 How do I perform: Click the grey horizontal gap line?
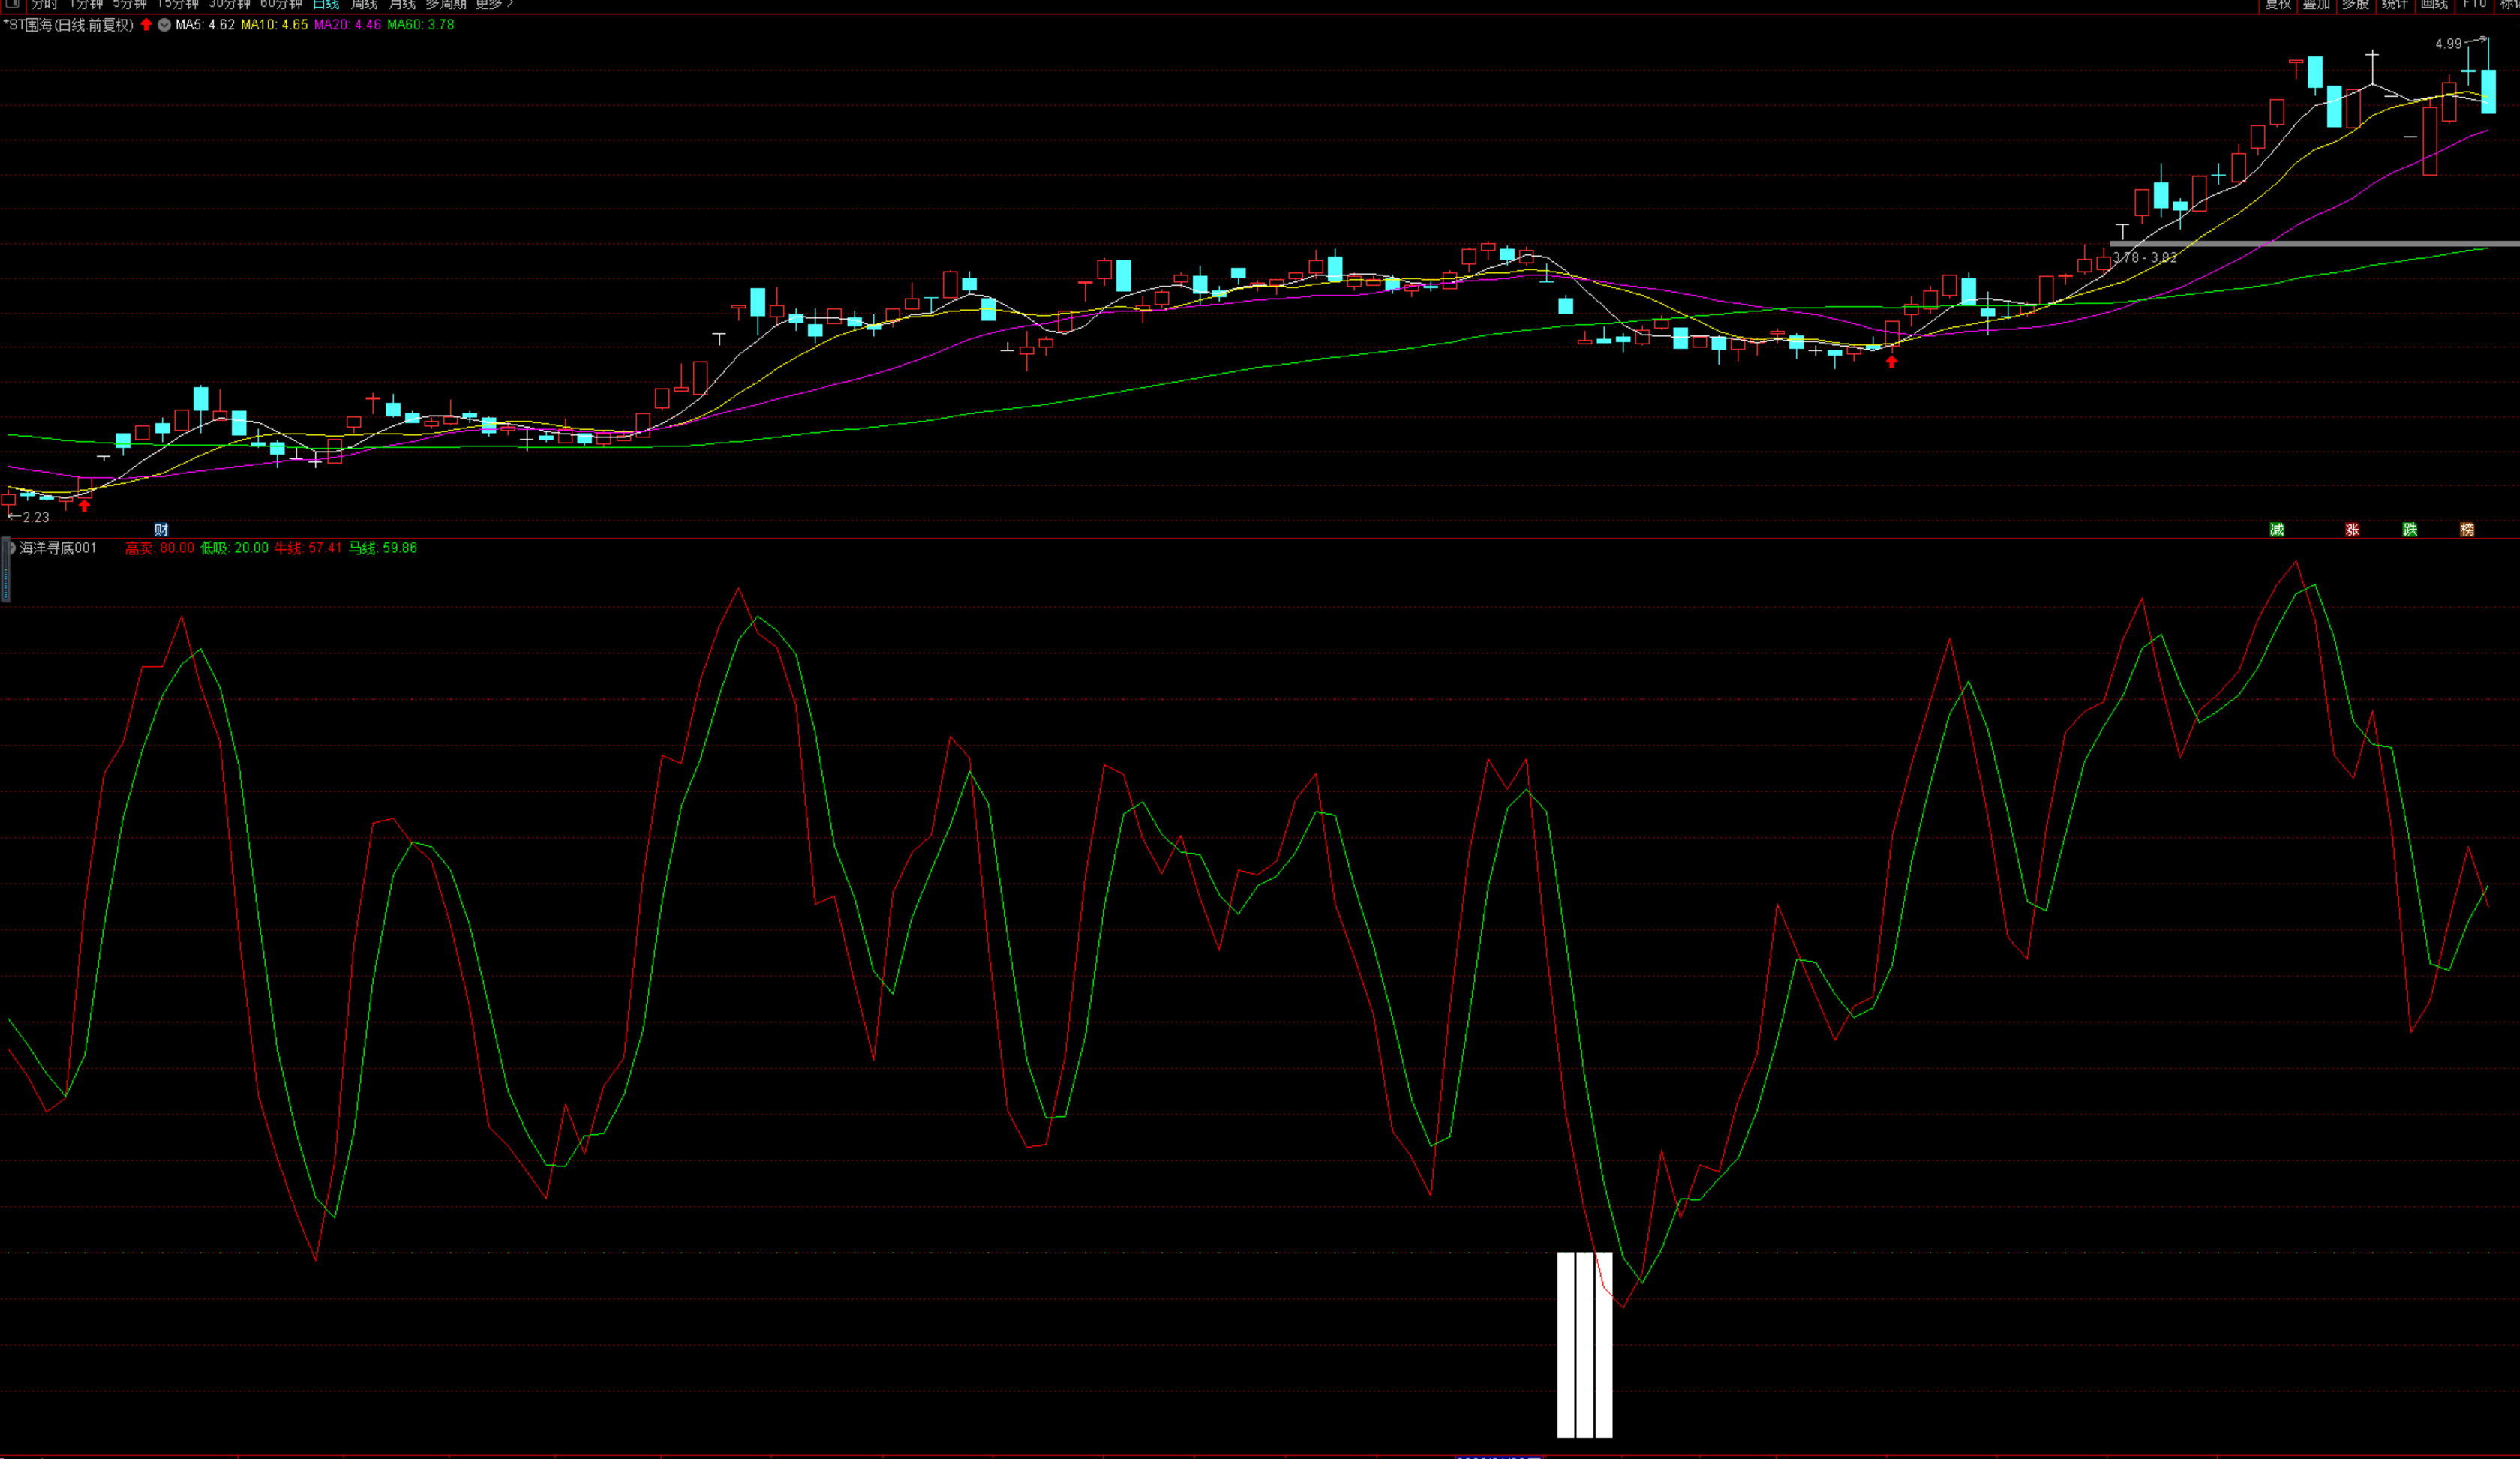pyautogui.click(x=2314, y=243)
